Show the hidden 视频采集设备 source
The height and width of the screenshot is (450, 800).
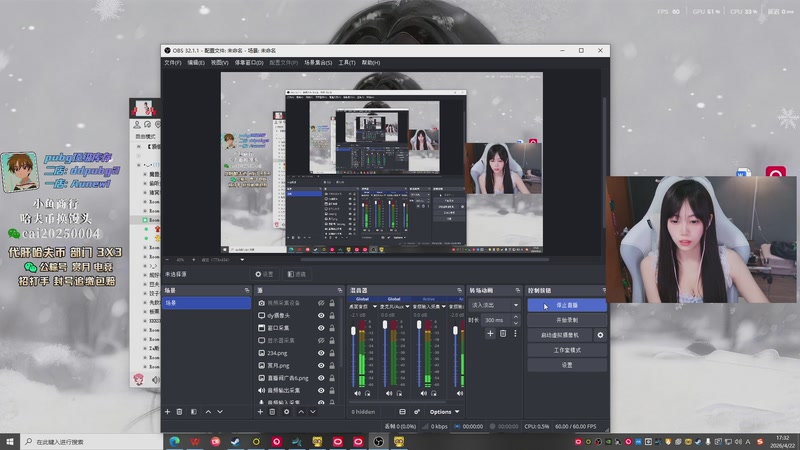click(321, 303)
